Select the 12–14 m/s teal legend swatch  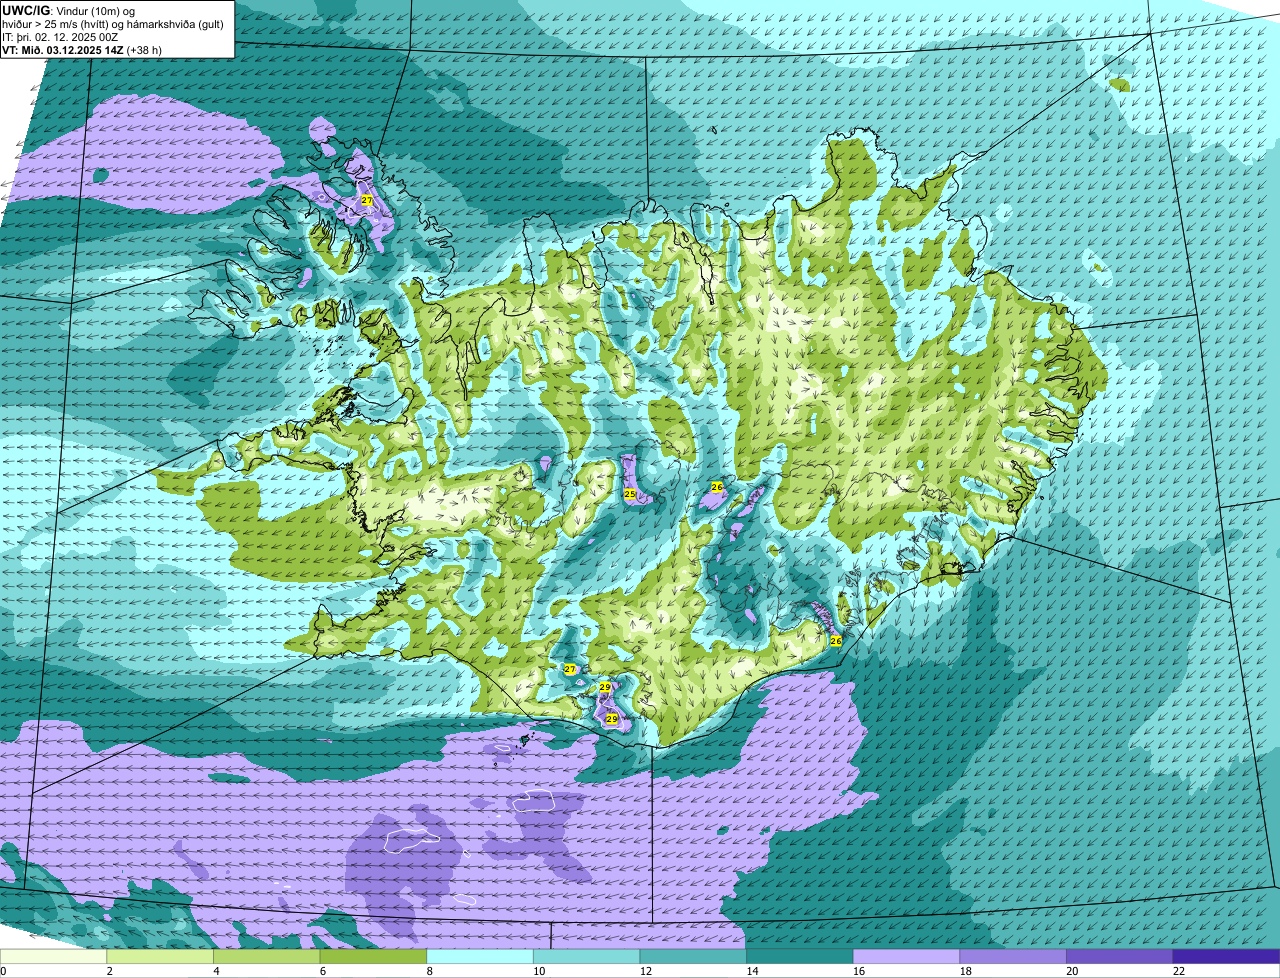(693, 956)
